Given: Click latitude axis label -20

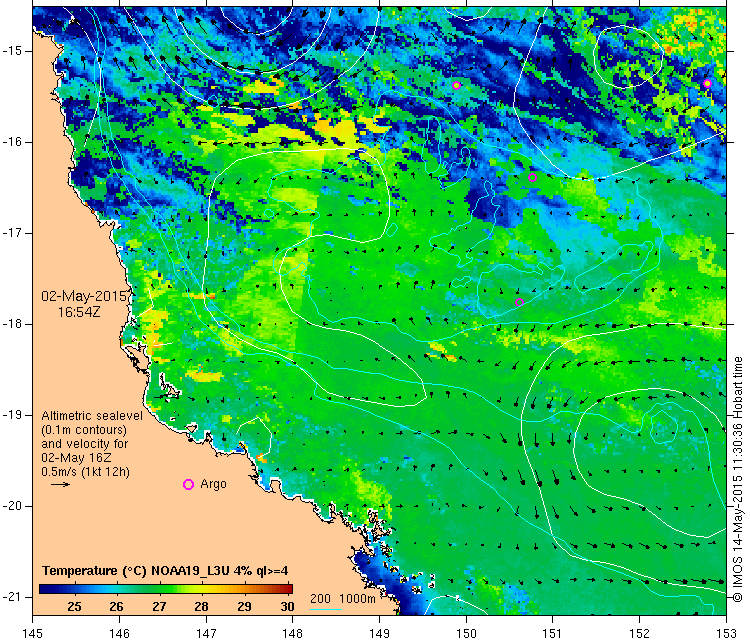Looking at the screenshot, I should 12,506.
